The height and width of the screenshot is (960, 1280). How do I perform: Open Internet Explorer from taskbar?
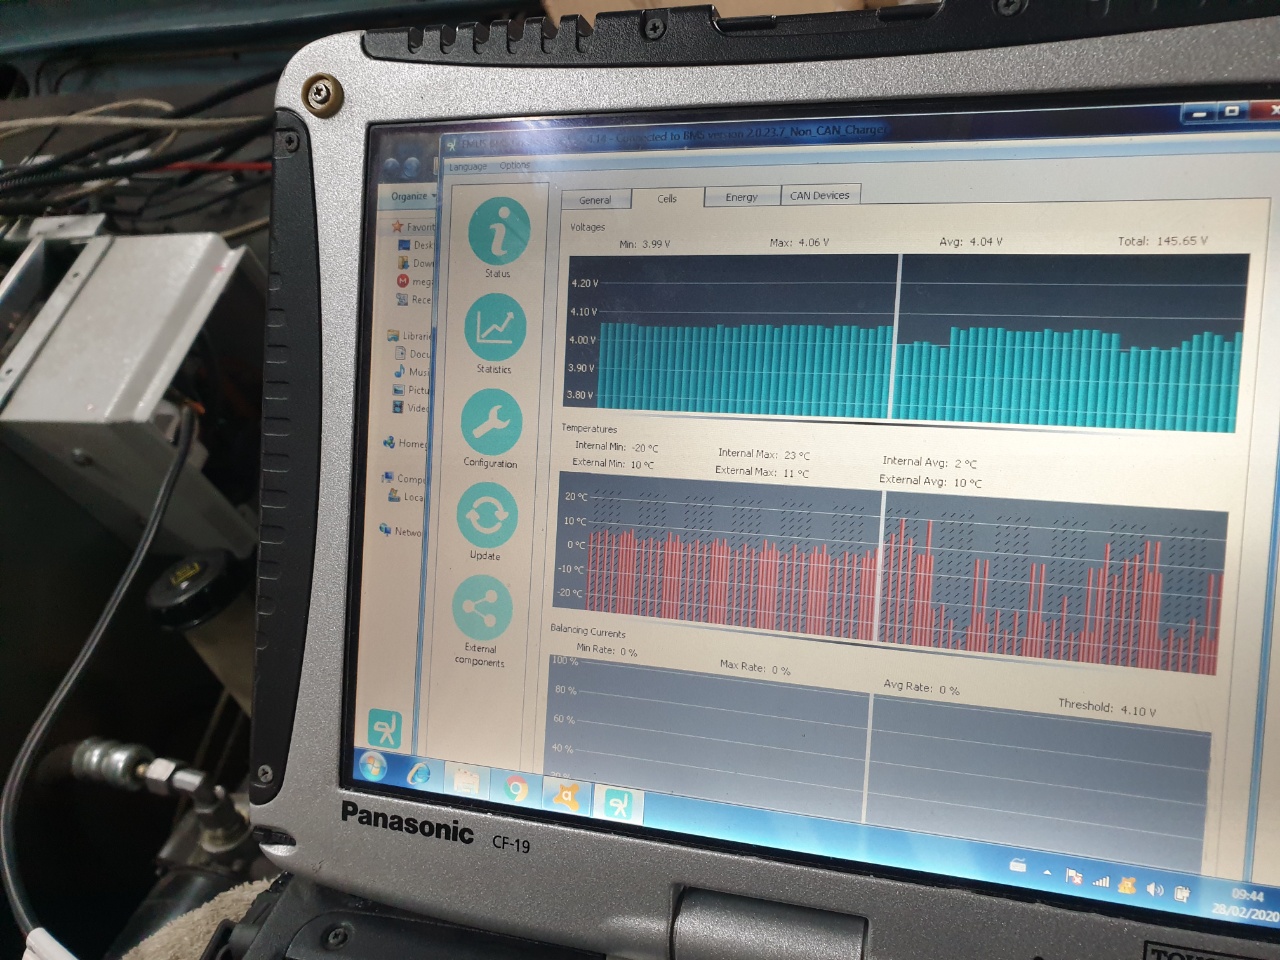pyautogui.click(x=419, y=774)
